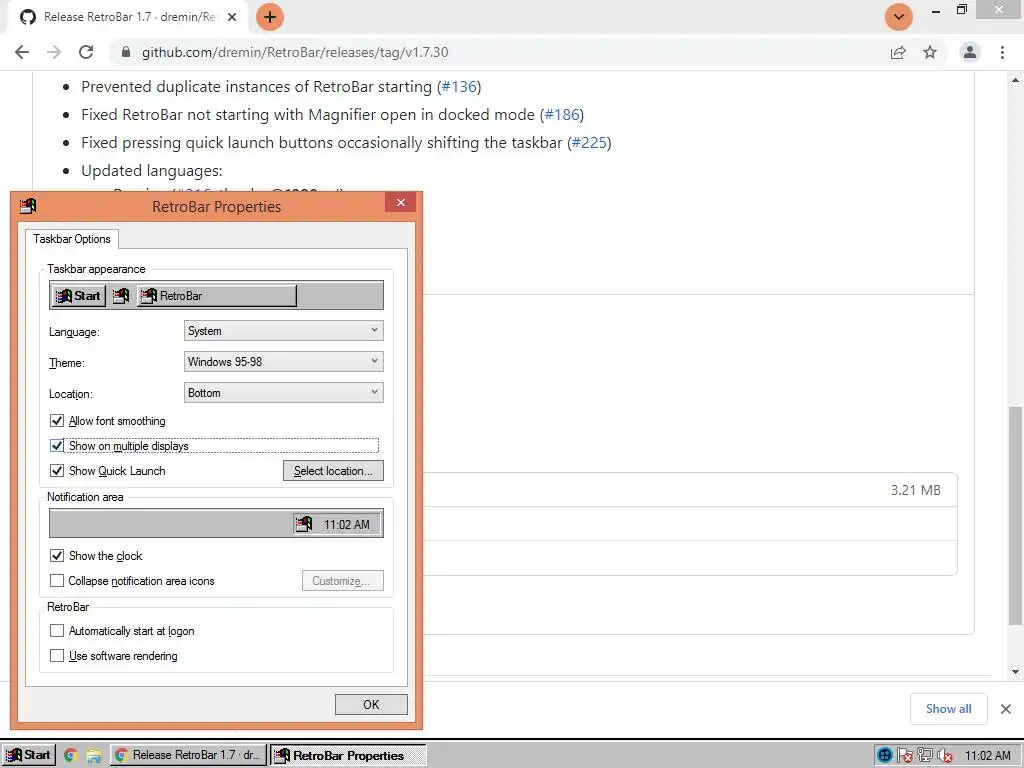Image resolution: width=1024 pixels, height=768 pixels.
Task: Click the share page icon in address bar
Action: pos(898,52)
